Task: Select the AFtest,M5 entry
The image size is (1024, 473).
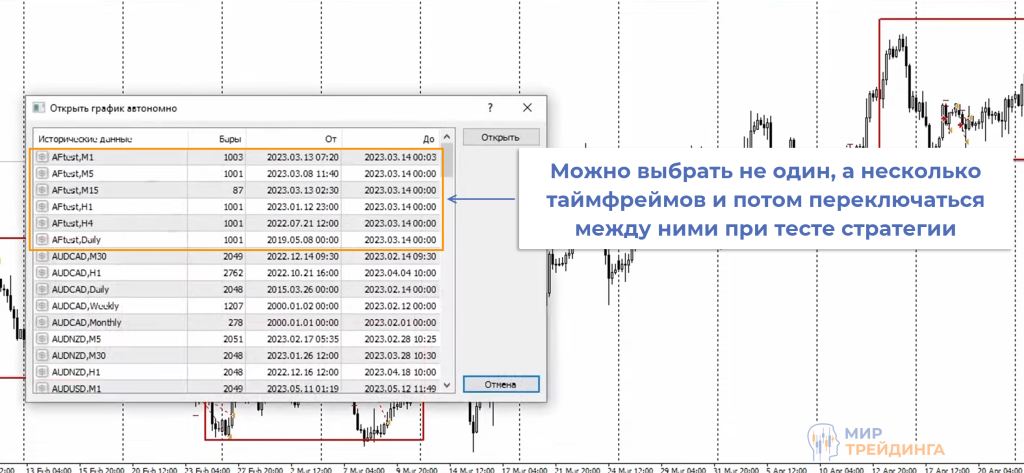Action: tap(237, 173)
